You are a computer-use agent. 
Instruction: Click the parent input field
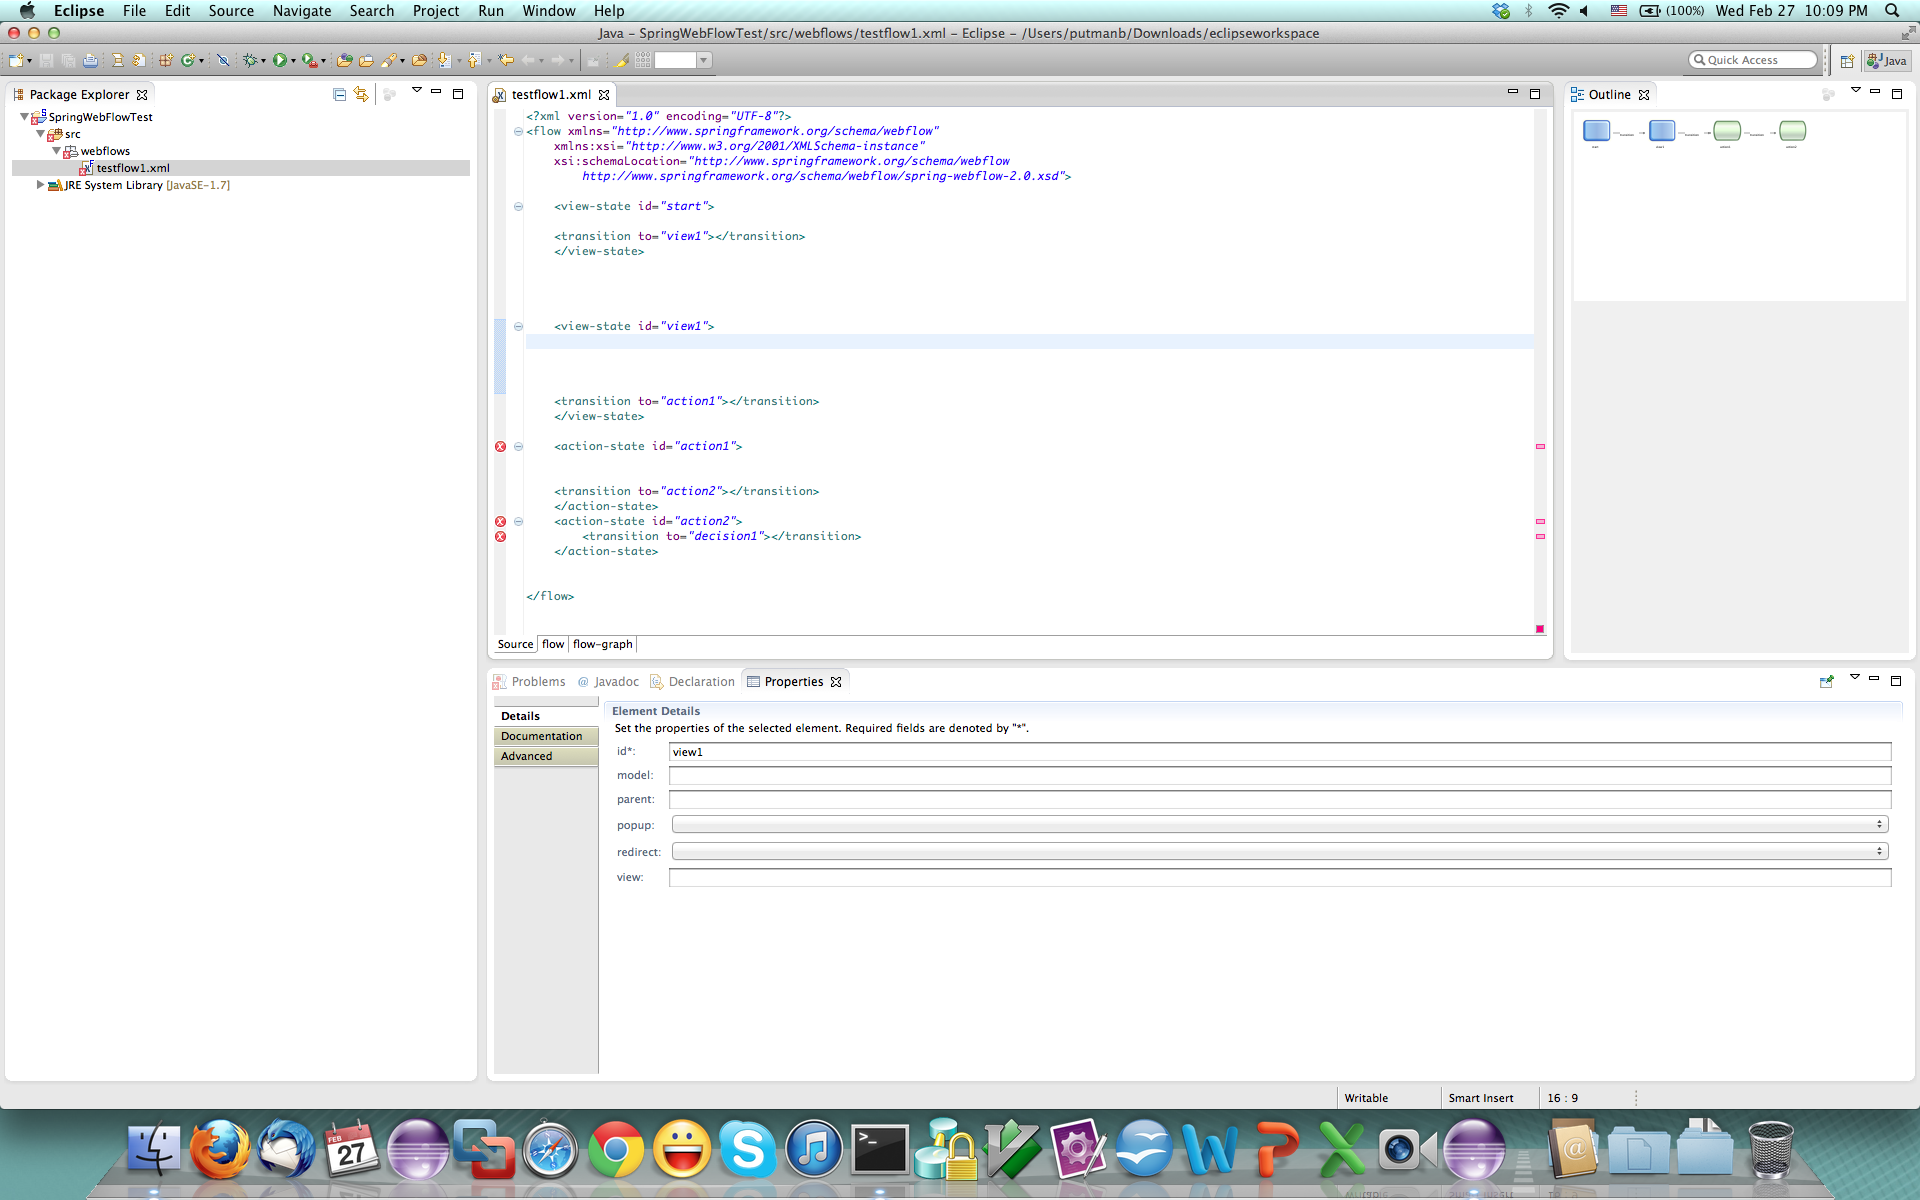click(x=1280, y=800)
